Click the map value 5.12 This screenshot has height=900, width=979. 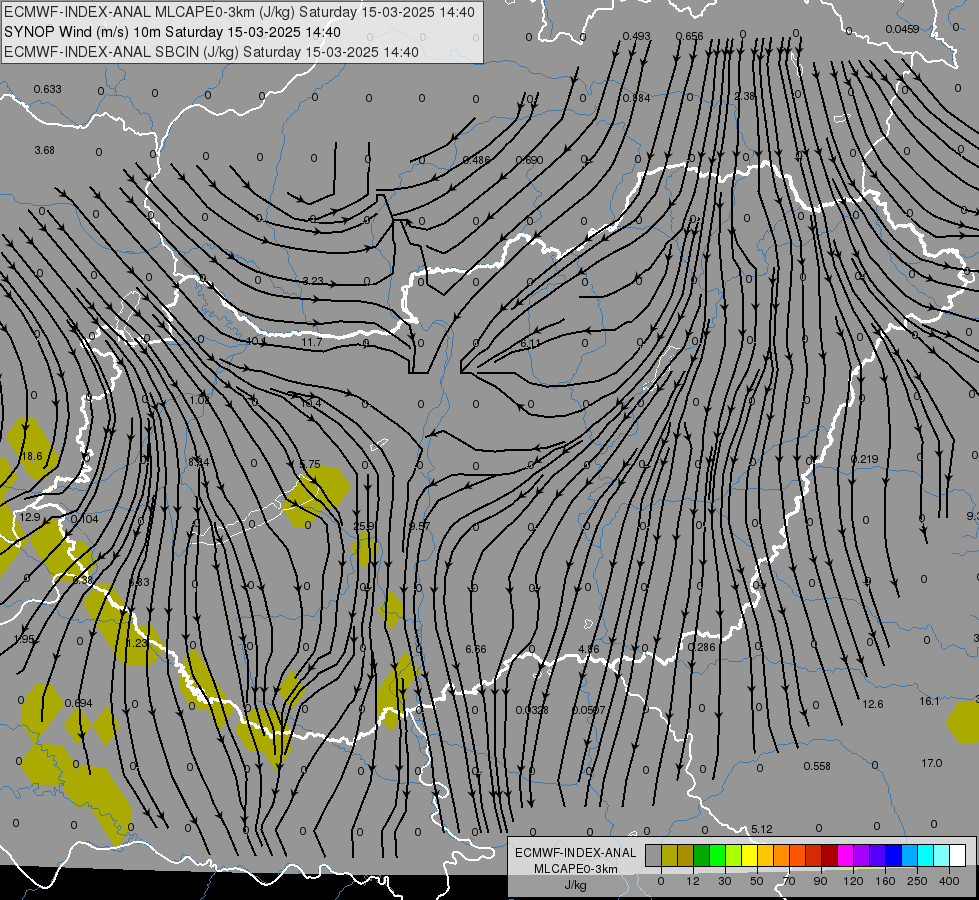762,829
